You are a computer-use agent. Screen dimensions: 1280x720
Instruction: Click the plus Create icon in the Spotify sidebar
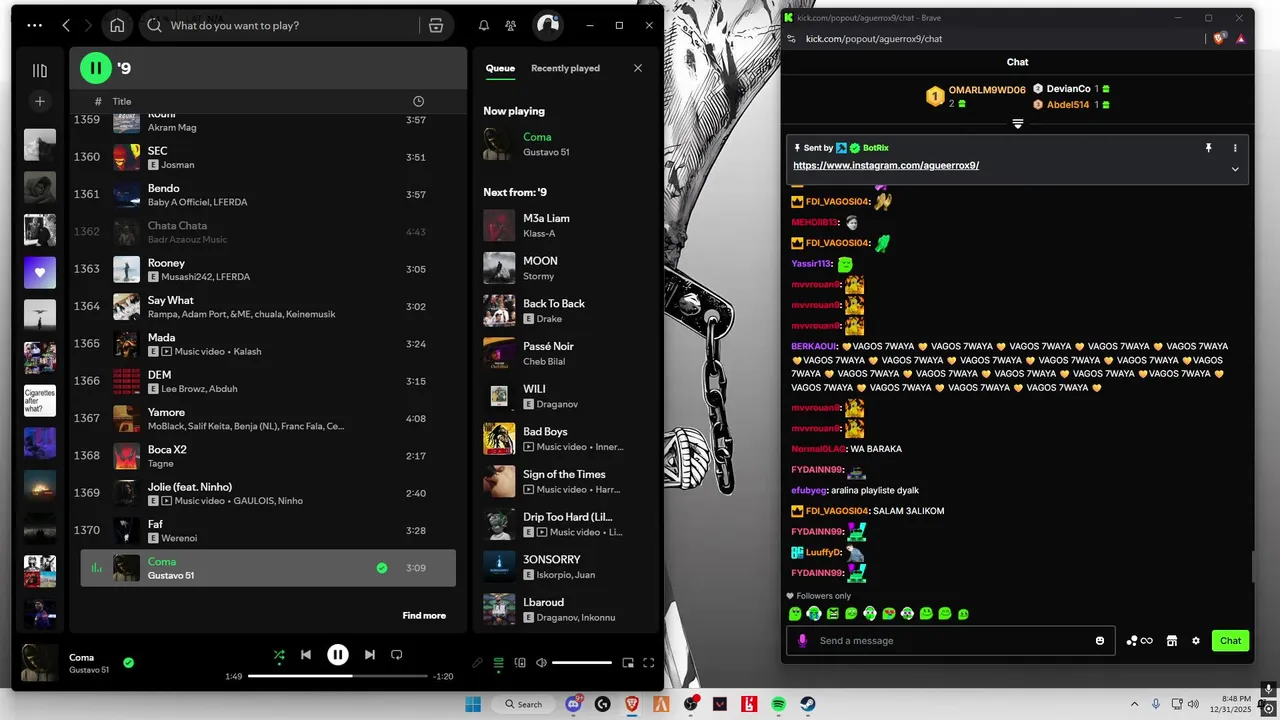pos(40,101)
